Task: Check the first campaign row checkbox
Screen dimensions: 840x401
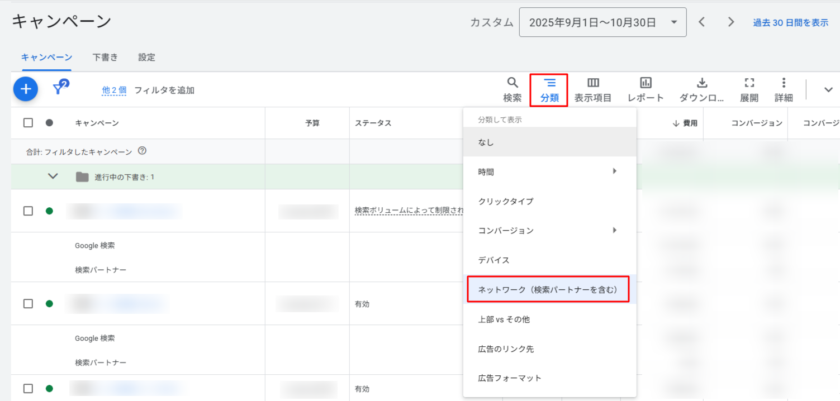Action: (28, 211)
